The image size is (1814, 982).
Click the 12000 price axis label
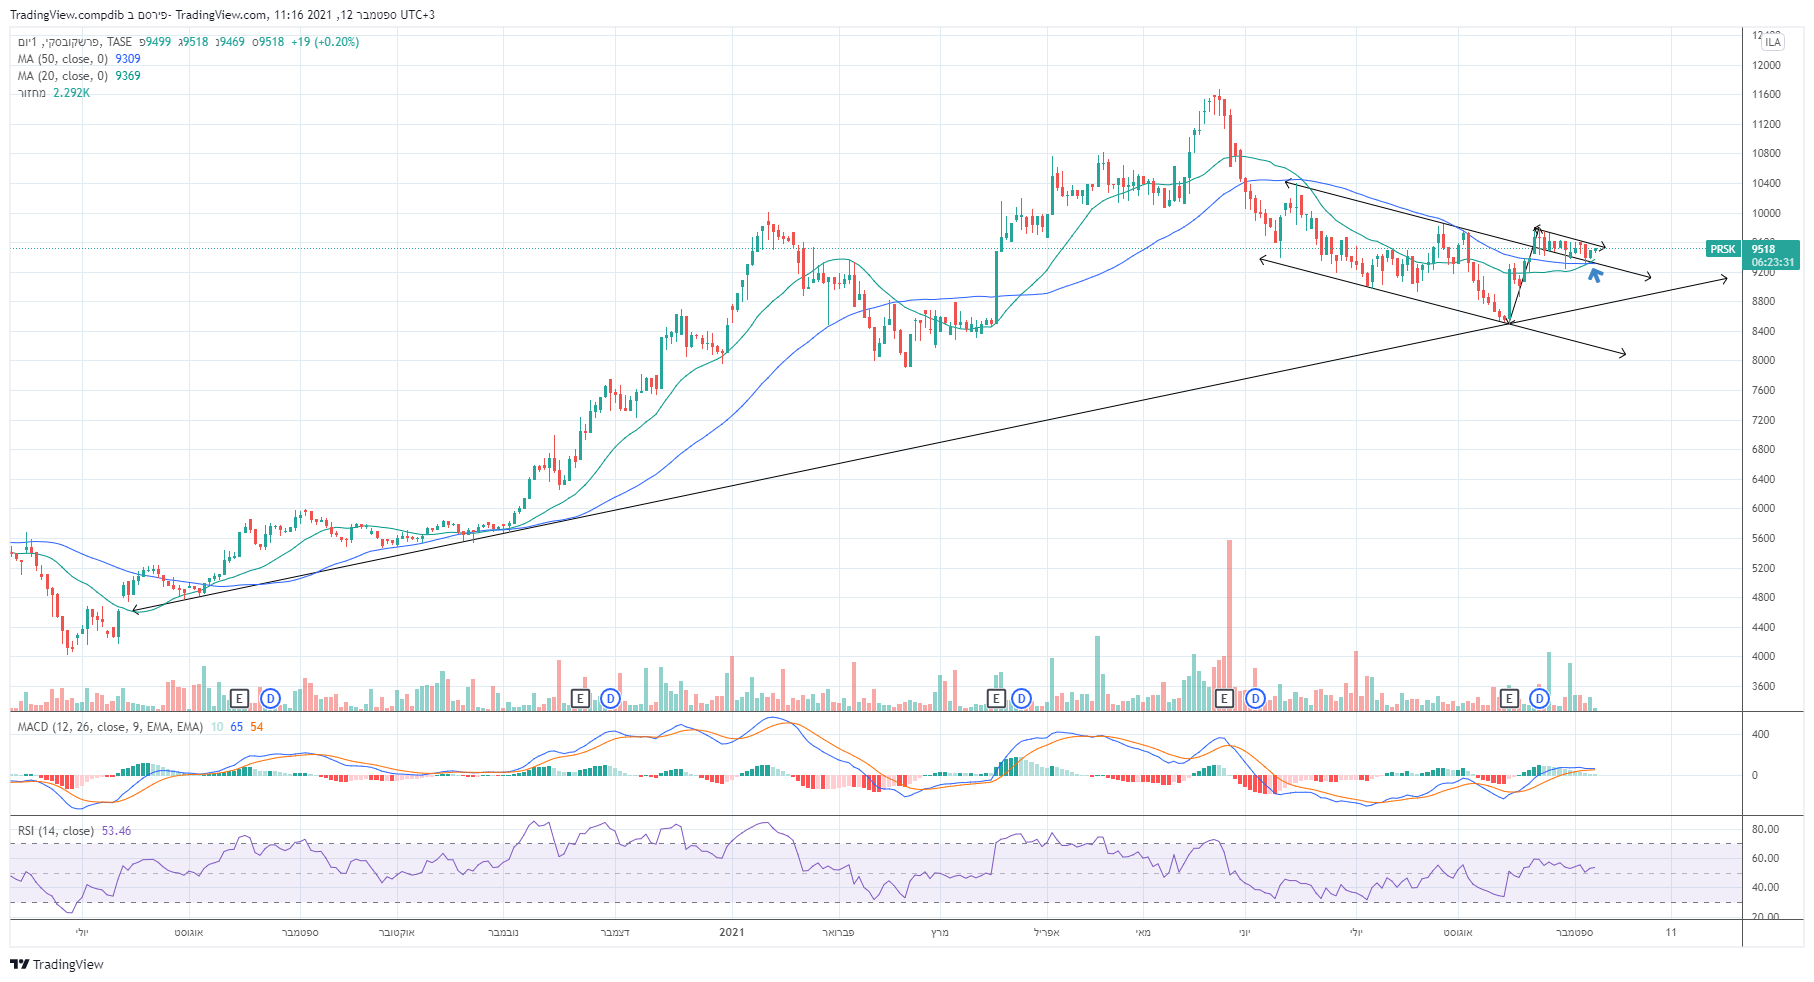tap(1766, 65)
